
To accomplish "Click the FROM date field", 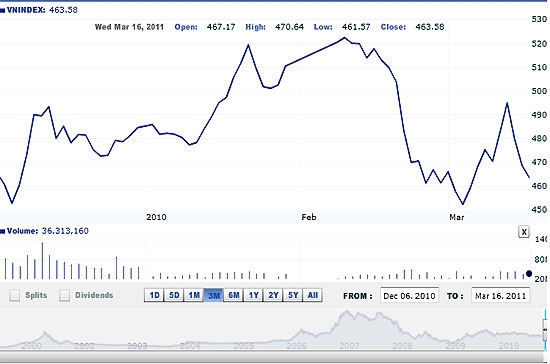I will tap(409, 296).
